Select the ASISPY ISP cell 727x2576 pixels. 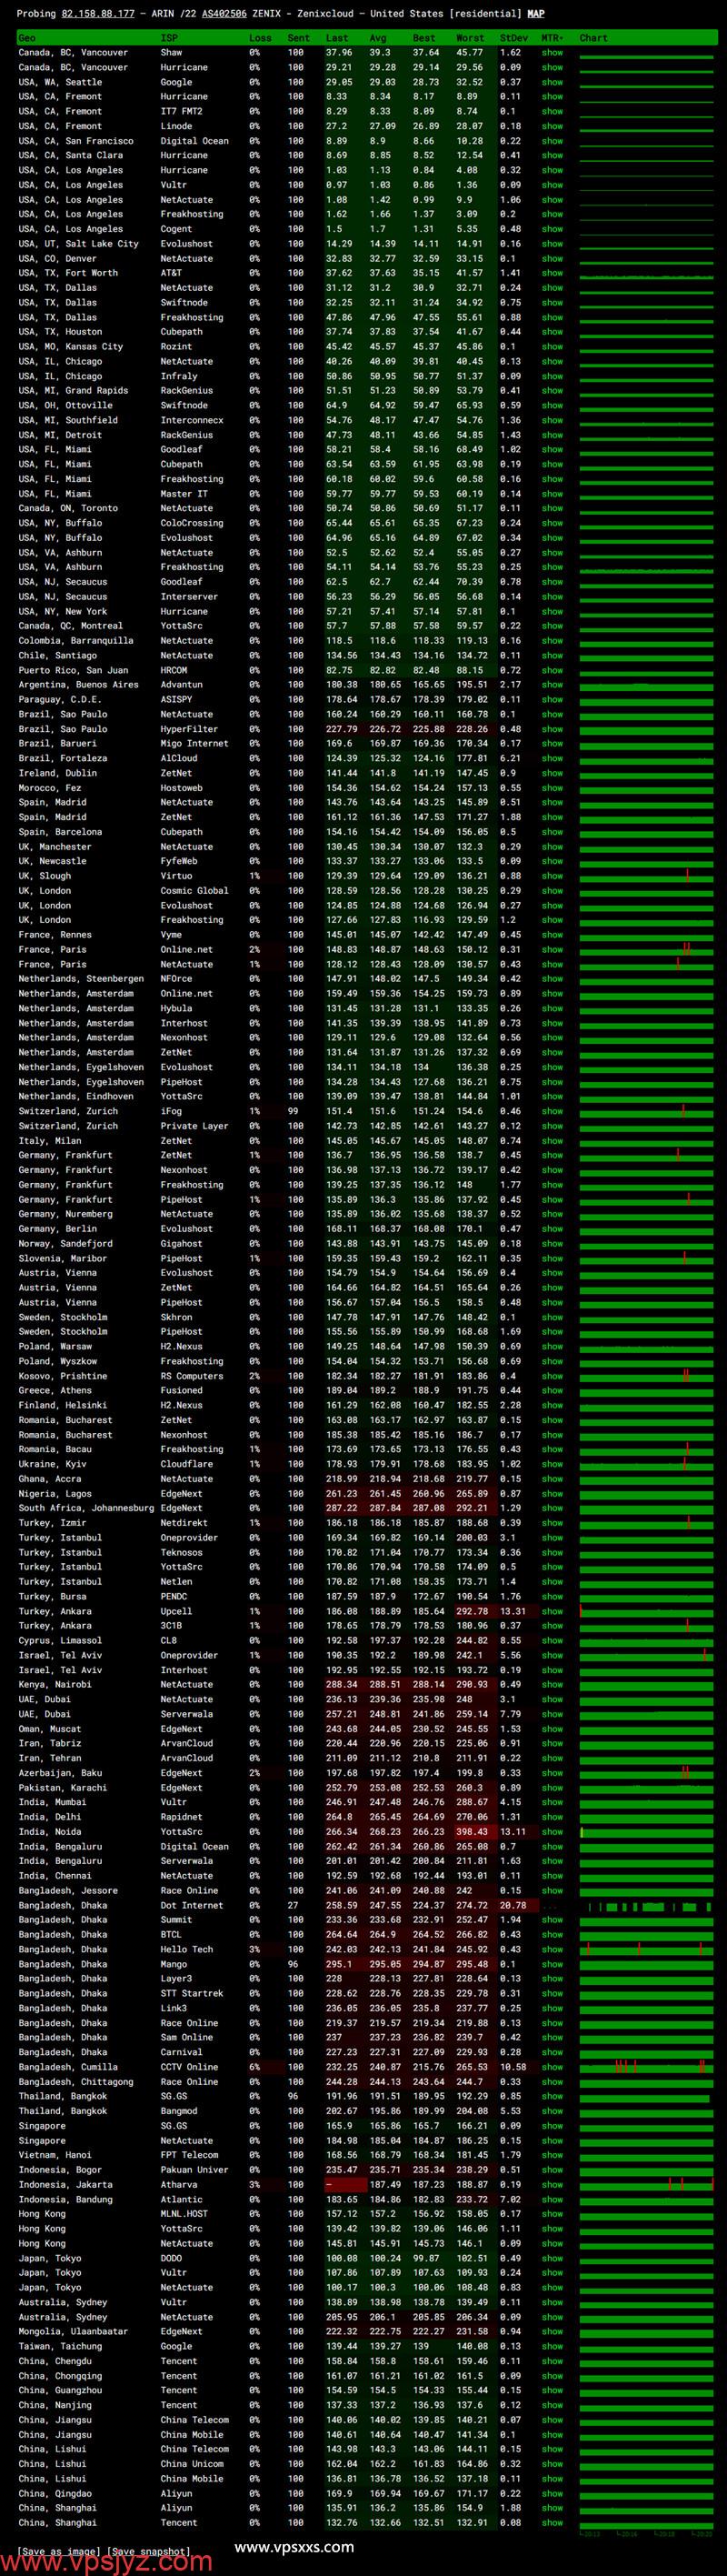[x=178, y=700]
